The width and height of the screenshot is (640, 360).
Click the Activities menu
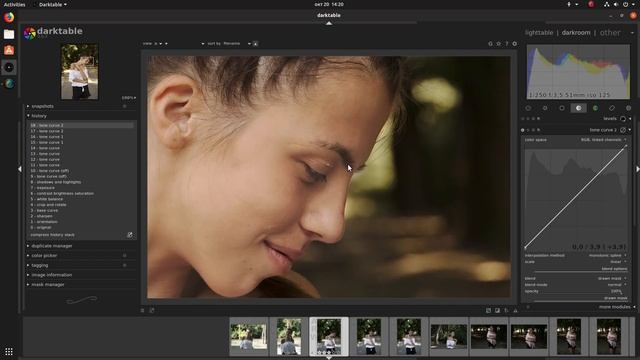[x=14, y=4]
